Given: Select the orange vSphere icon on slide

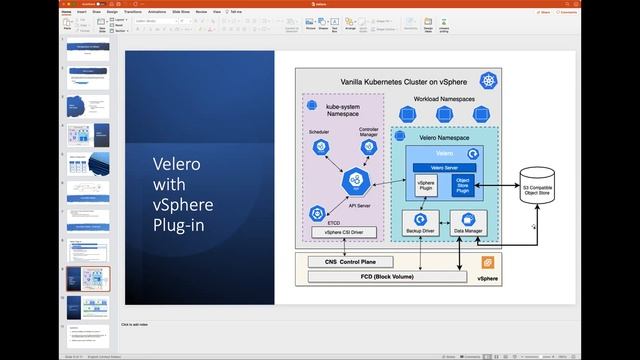Looking at the screenshot, I should coord(488,262).
